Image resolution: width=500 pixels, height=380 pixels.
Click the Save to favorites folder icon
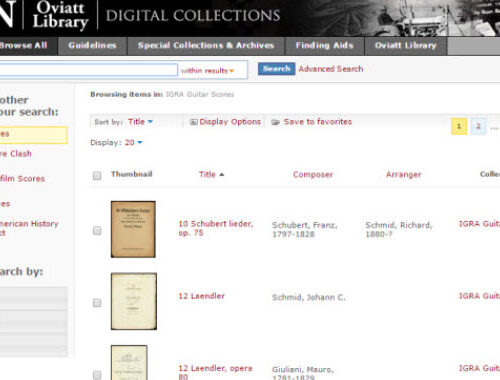point(275,122)
